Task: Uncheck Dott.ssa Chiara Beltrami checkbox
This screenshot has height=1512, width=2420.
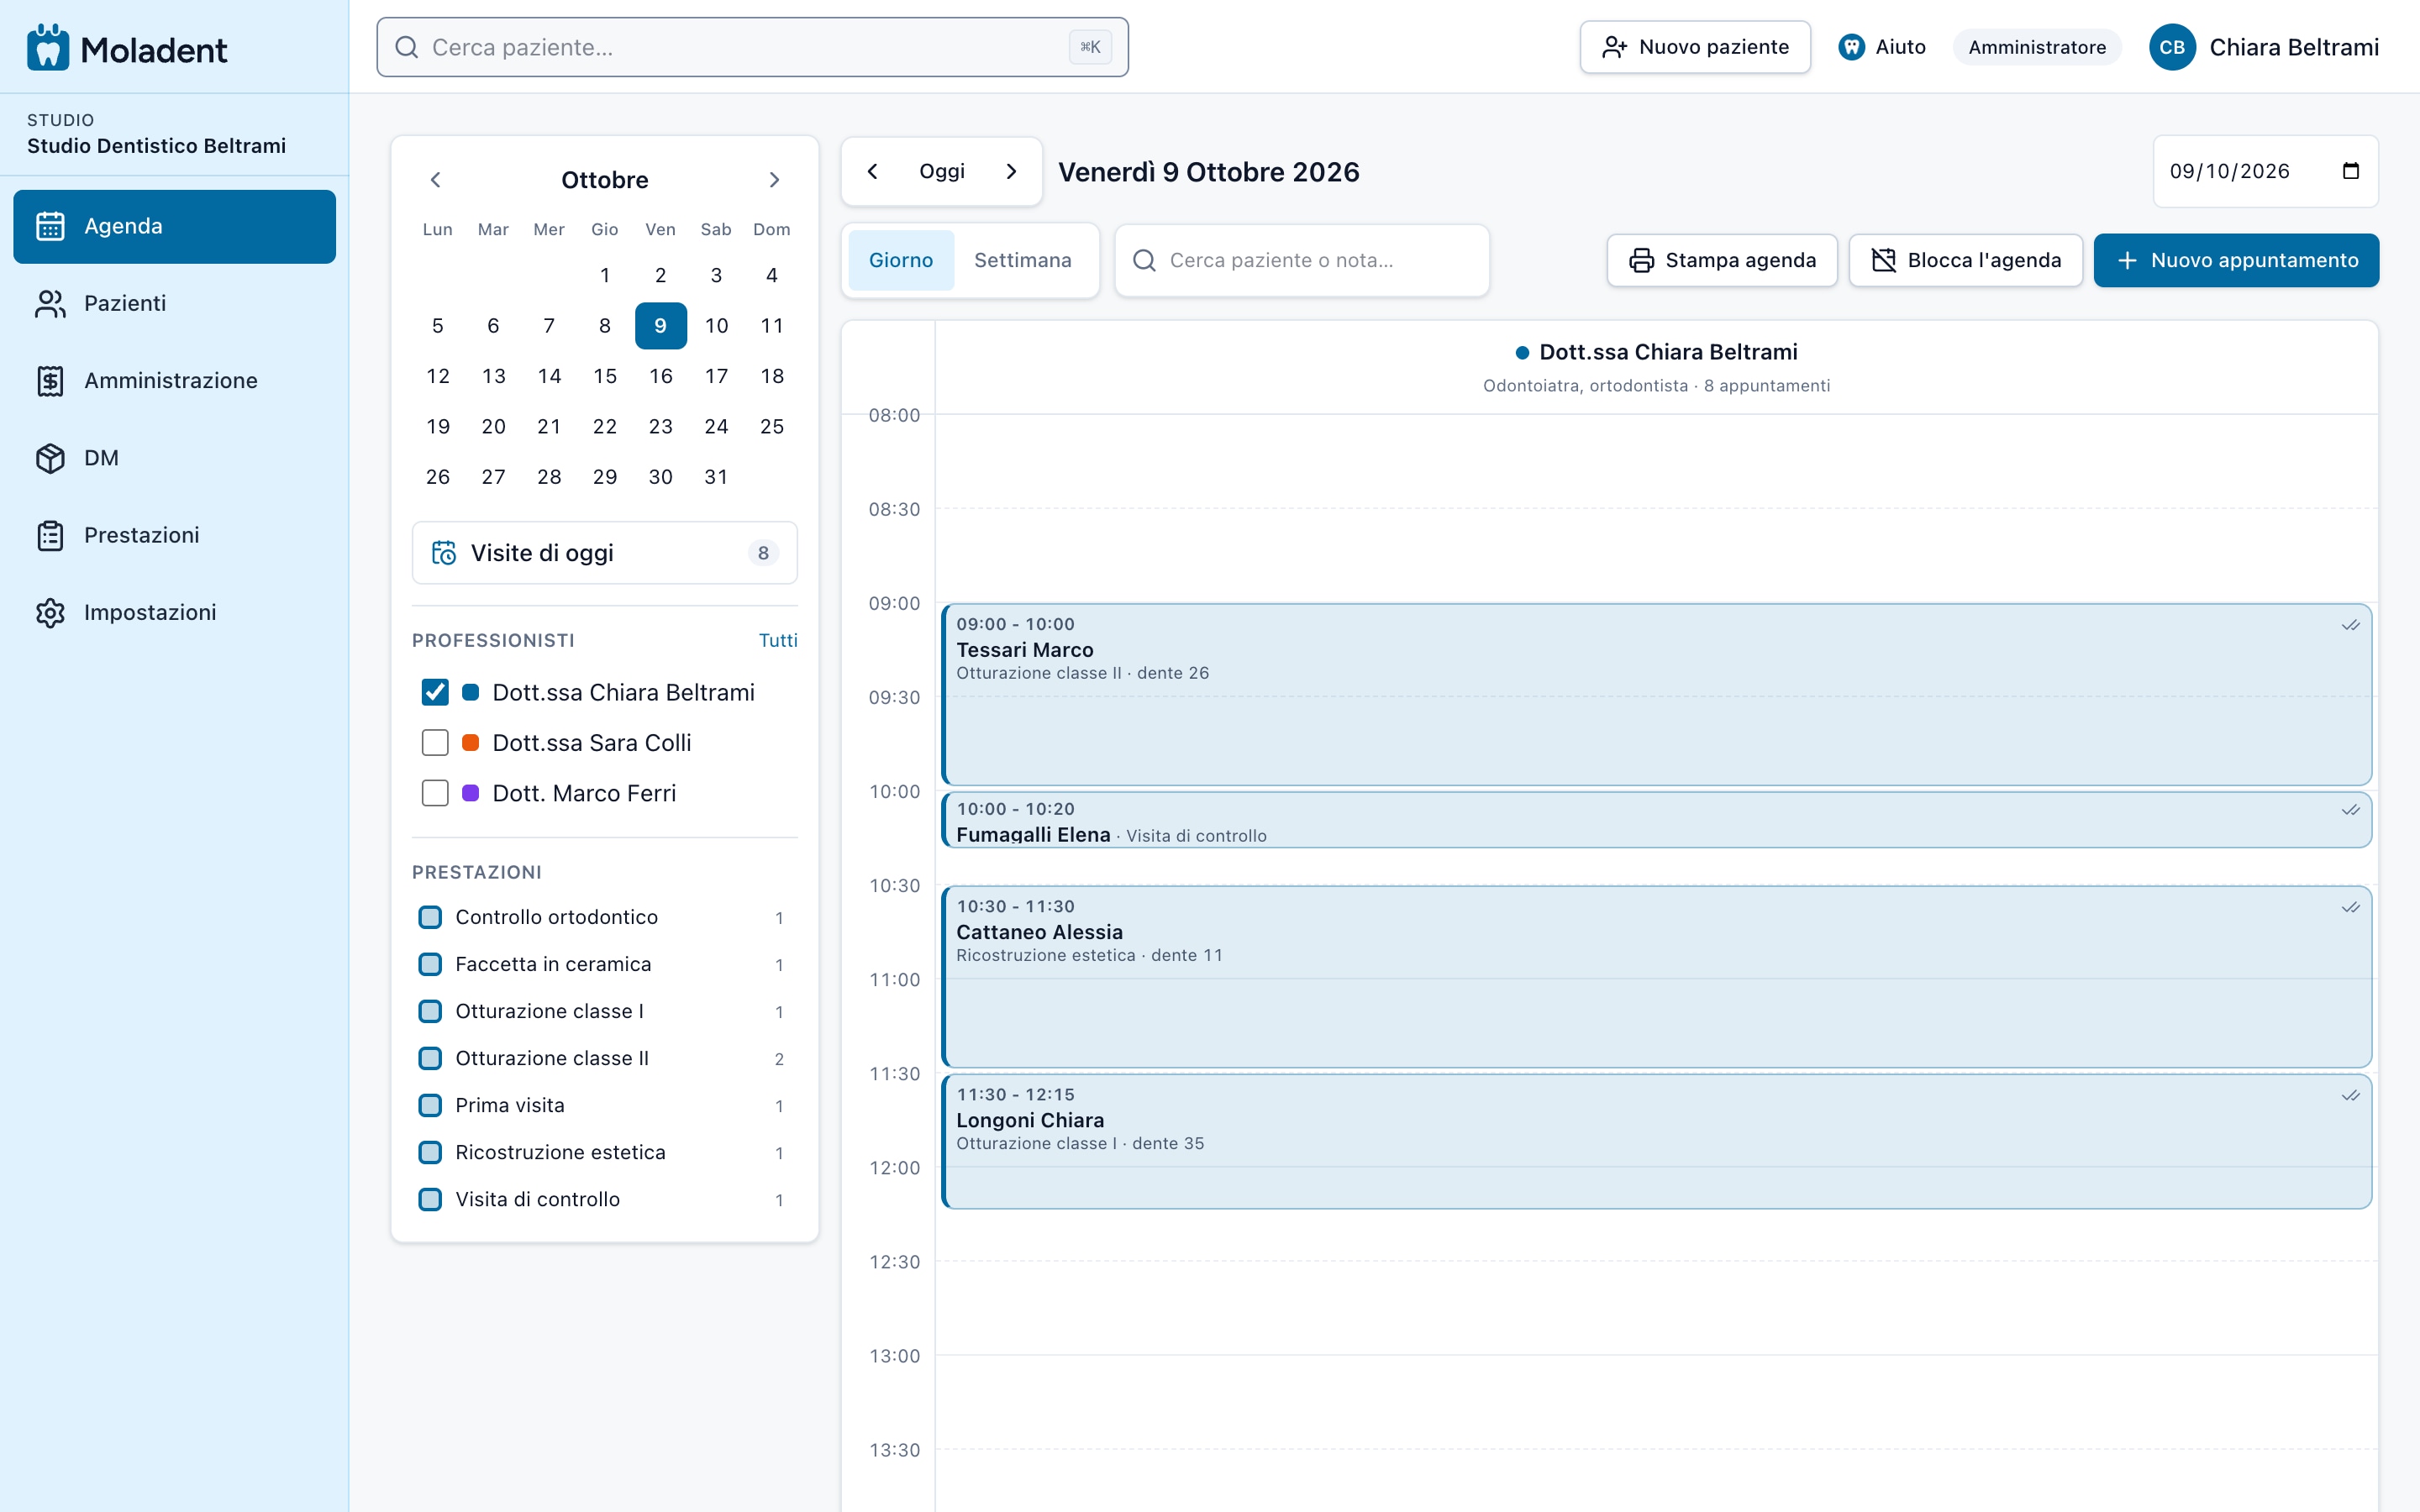Action: point(435,692)
